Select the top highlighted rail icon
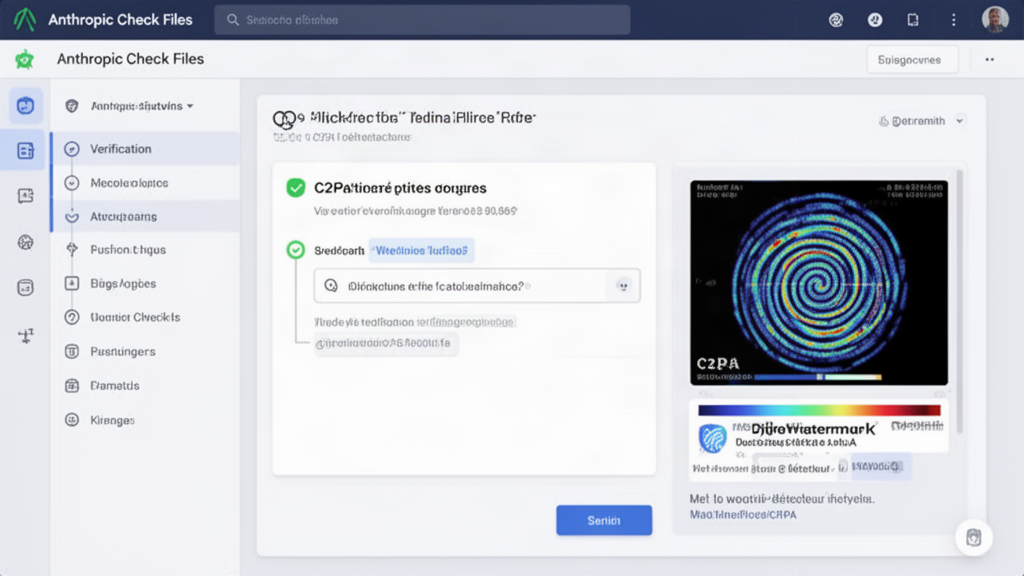 (25, 105)
